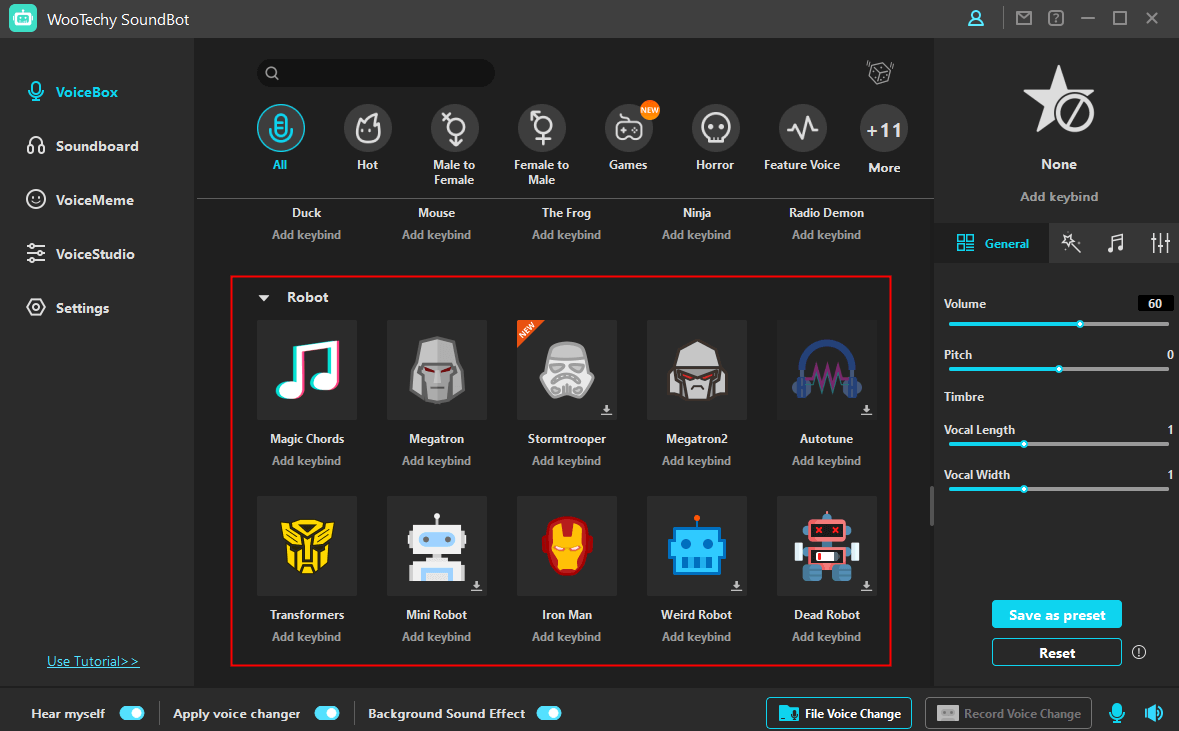This screenshot has height=731, width=1179.
Task: Download the Stormtrooper voice
Action: tap(606, 410)
